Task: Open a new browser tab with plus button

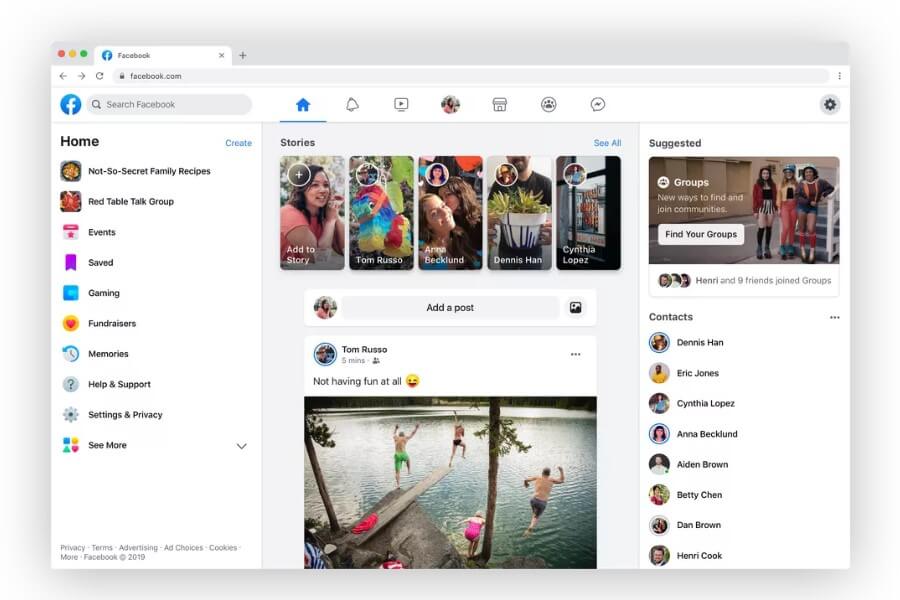Action: click(x=243, y=55)
